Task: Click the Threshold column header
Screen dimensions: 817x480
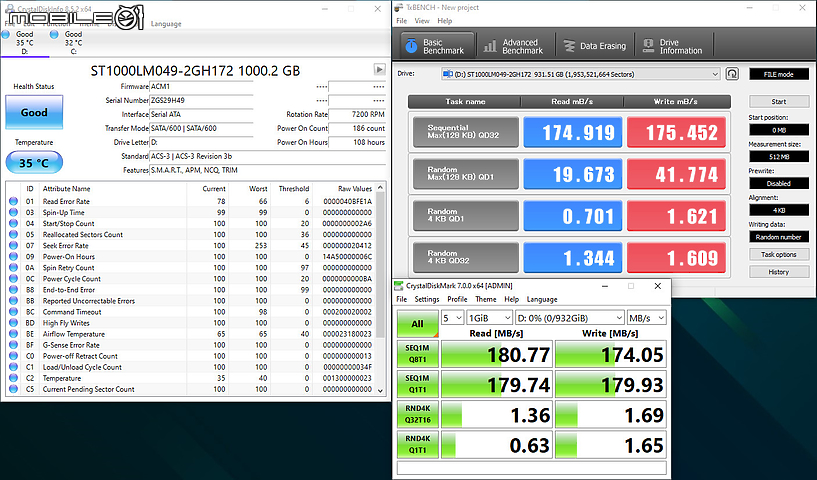Action: point(293,189)
